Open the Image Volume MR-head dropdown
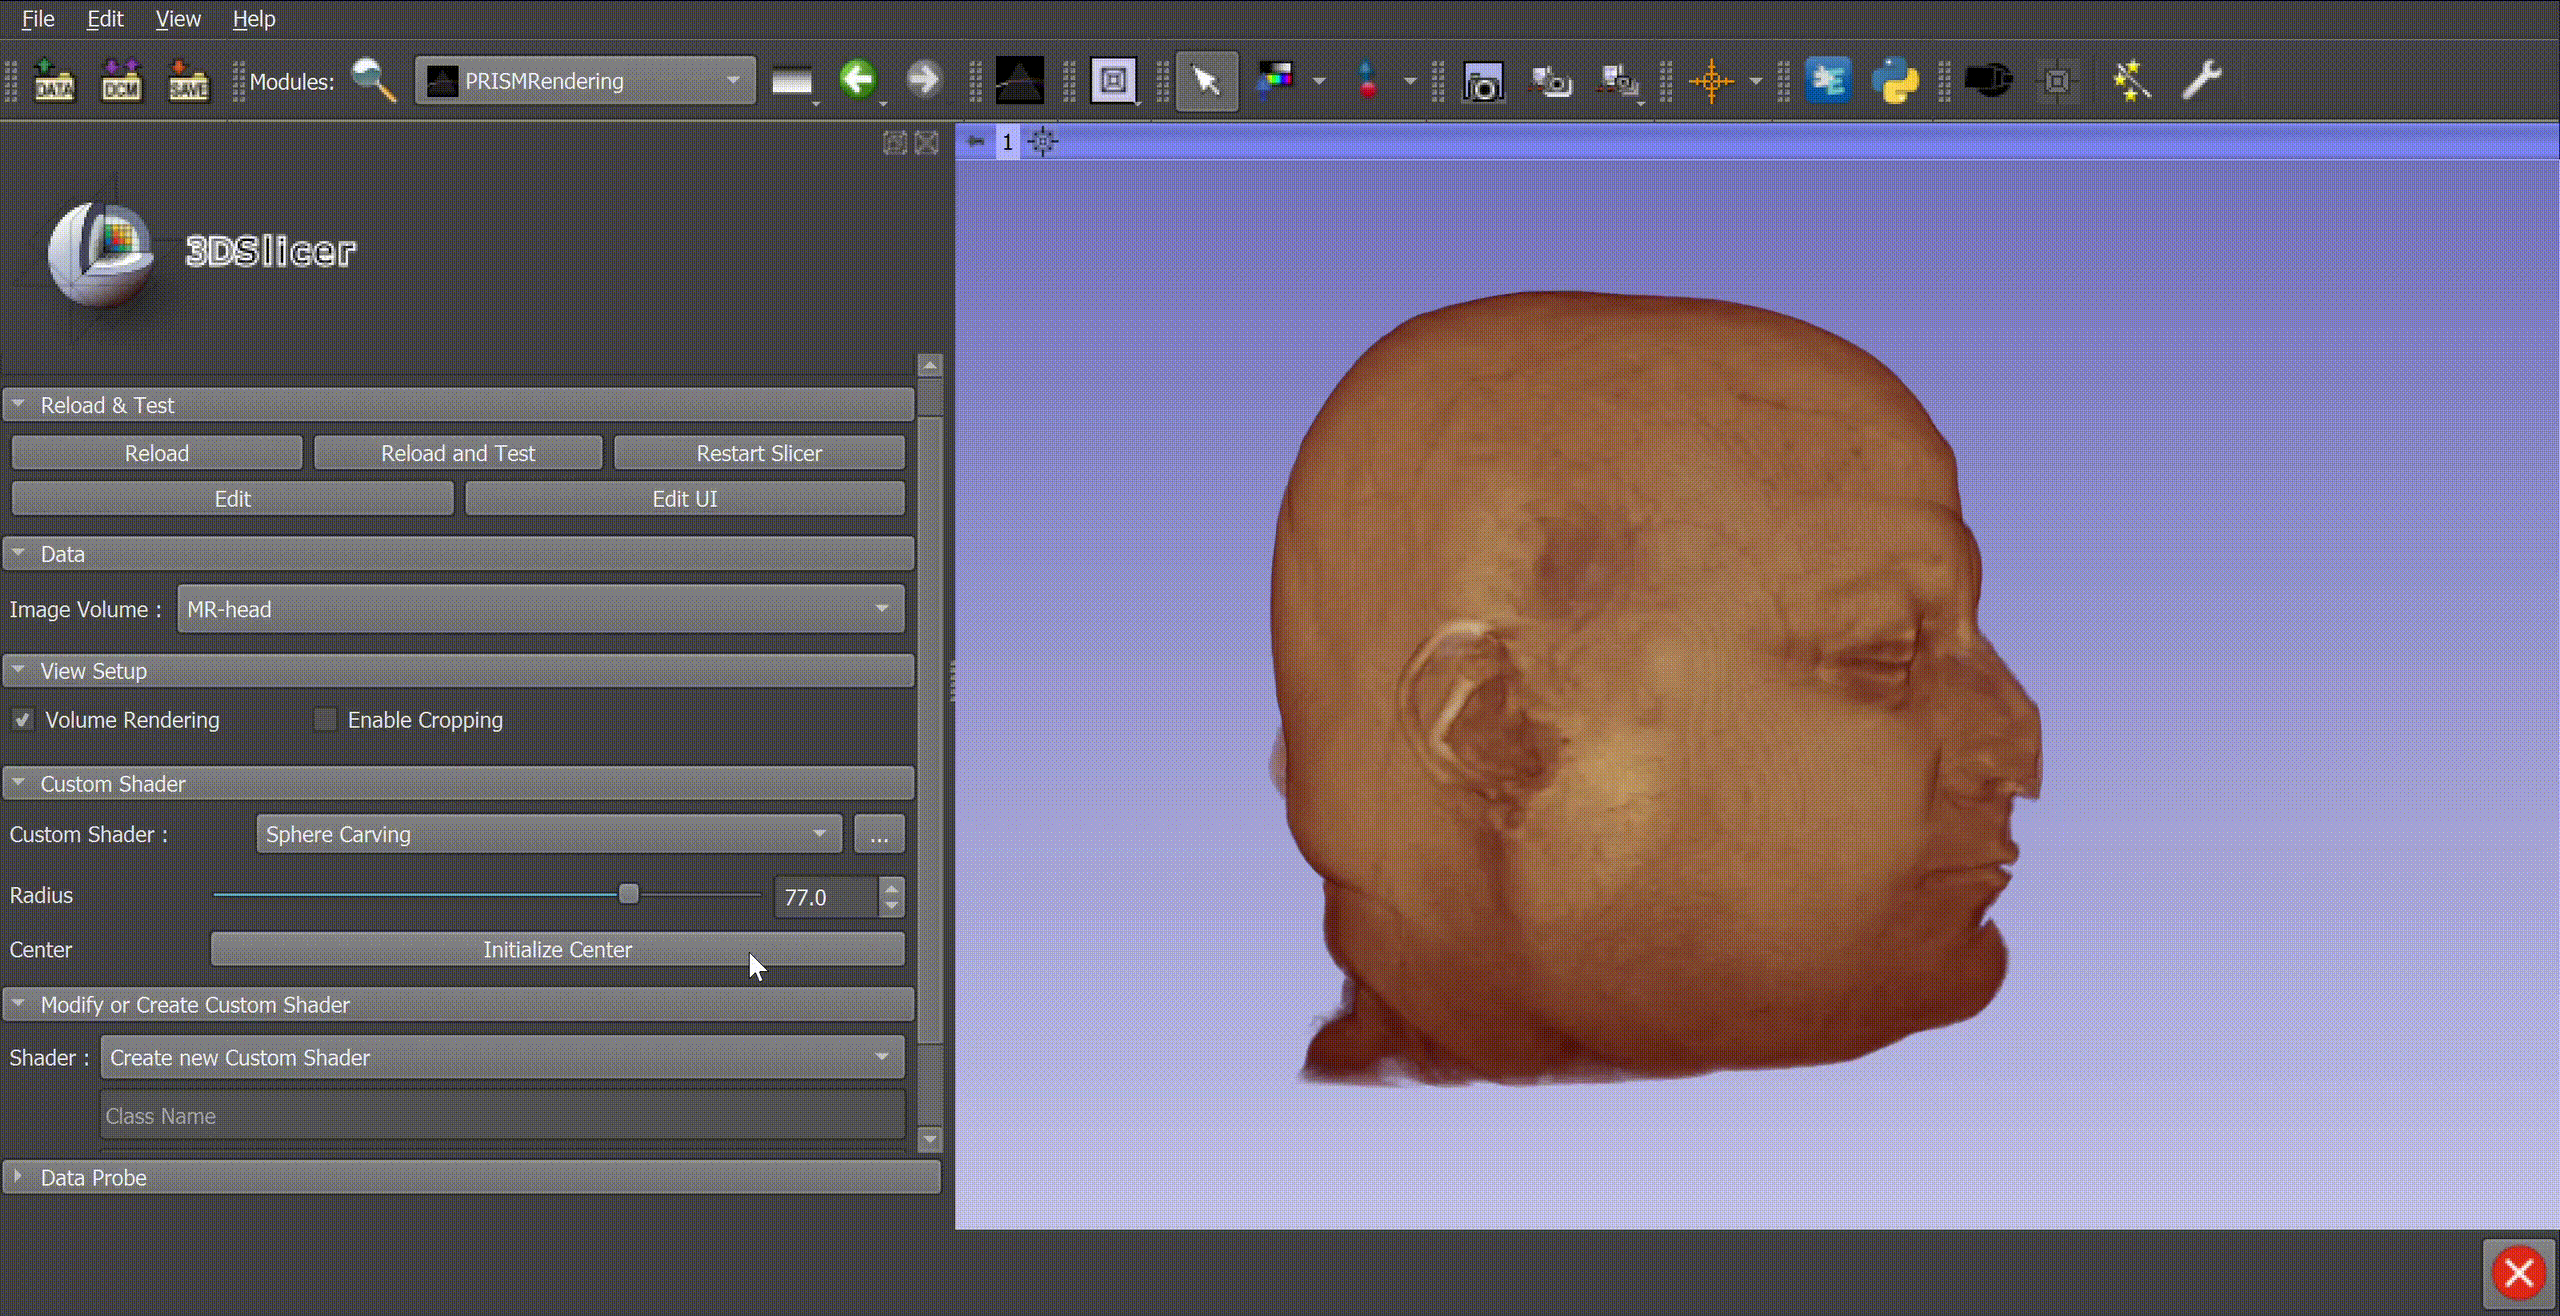2560x1316 pixels. [540, 609]
